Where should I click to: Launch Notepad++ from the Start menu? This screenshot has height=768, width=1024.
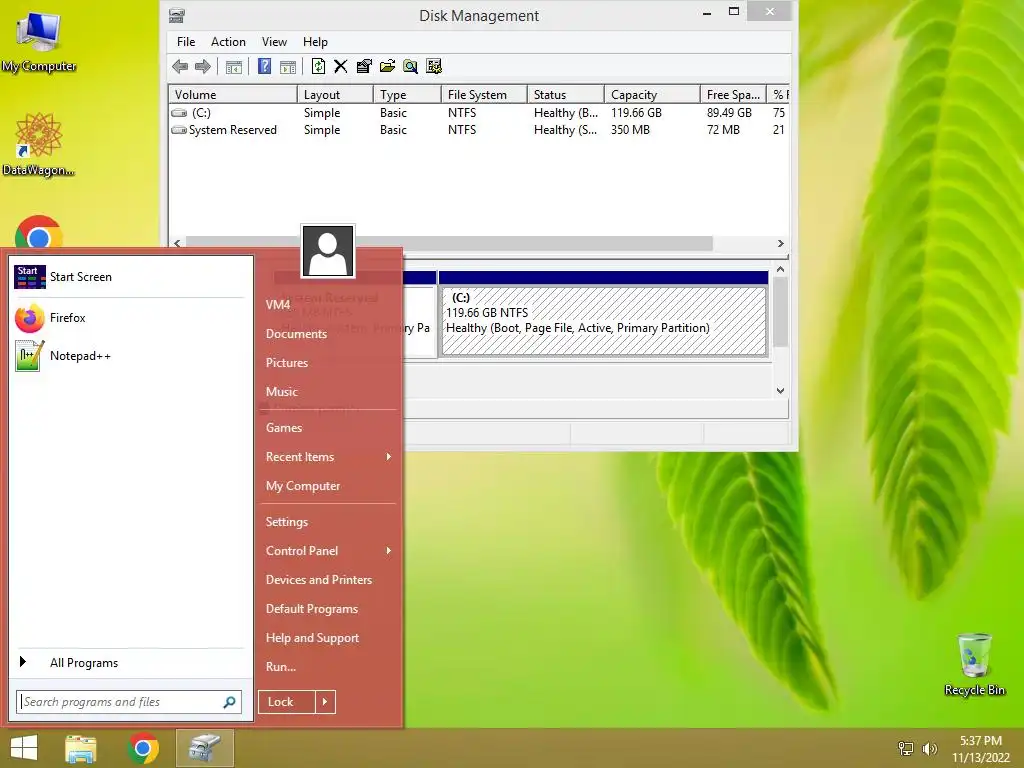[x=129, y=356]
